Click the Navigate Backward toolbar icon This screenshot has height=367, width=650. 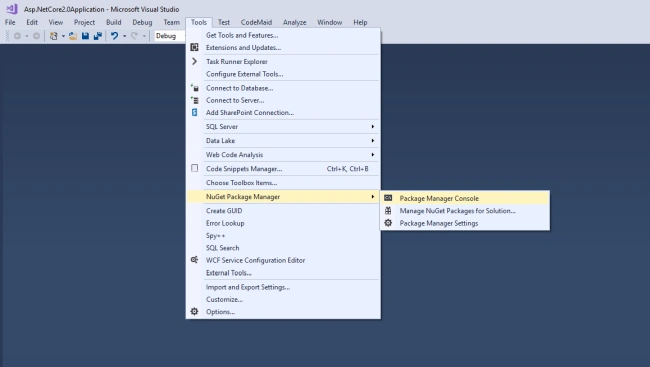tap(17, 36)
